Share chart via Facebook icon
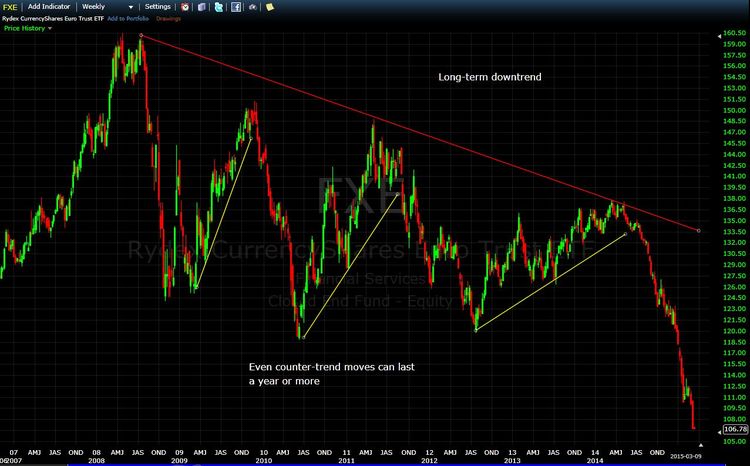The width and height of the screenshot is (750, 466). (x=235, y=6)
